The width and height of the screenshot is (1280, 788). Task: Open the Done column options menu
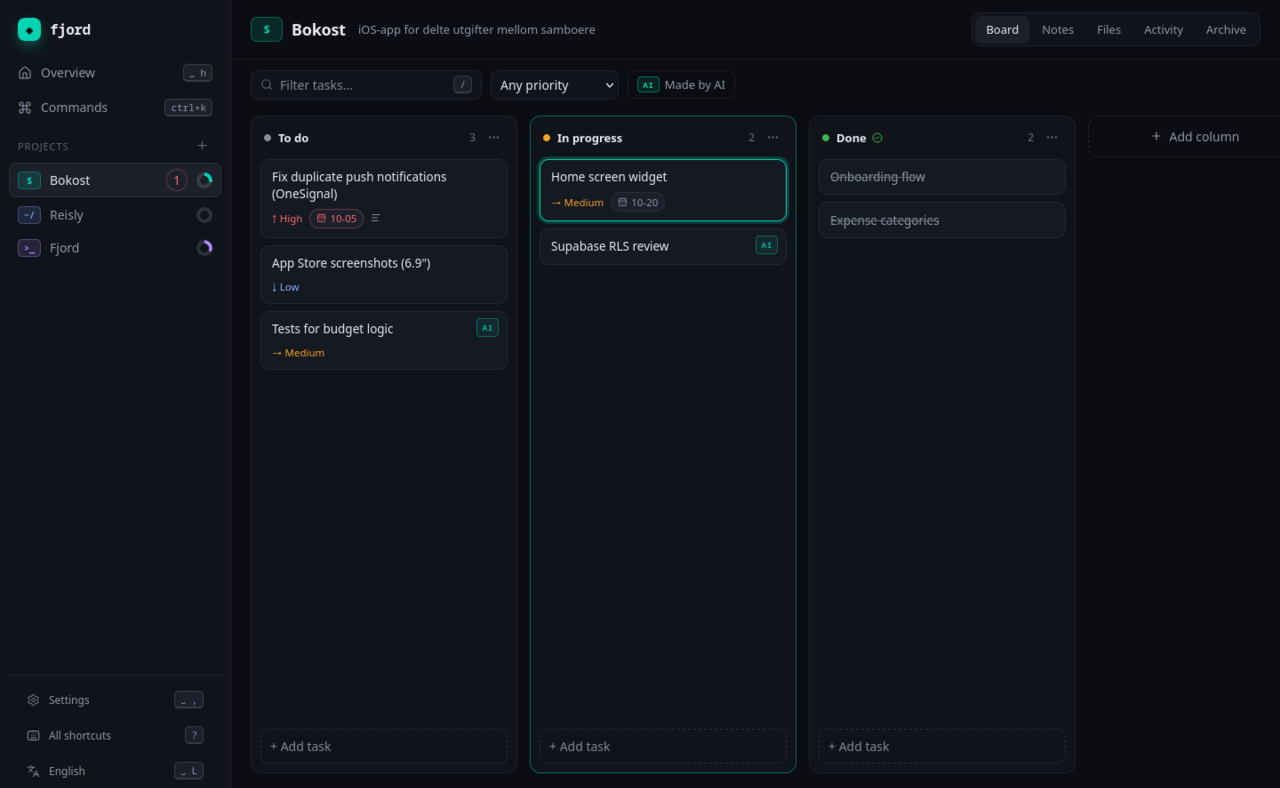click(x=1052, y=138)
